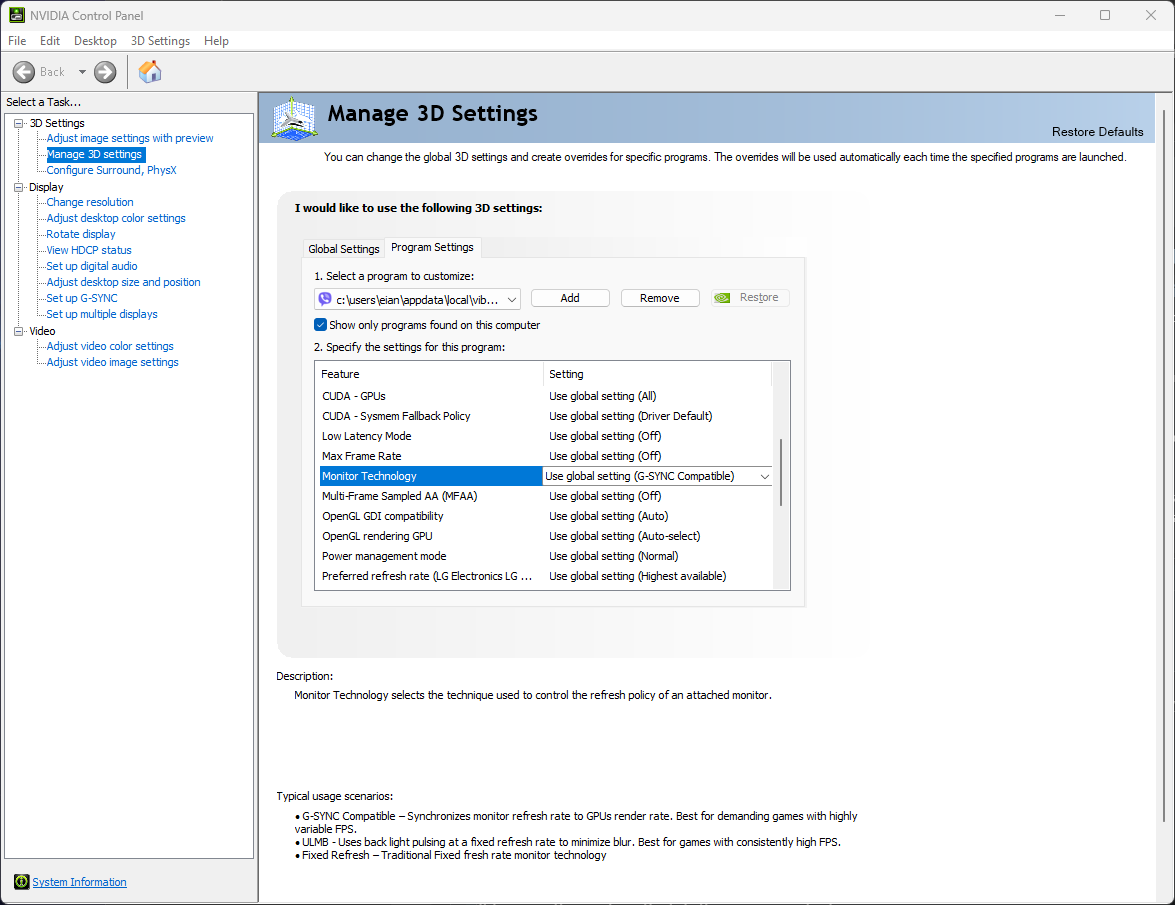1175x905 pixels.
Task: Click Low Latency Mode setting value (Off)
Action: click(x=605, y=436)
